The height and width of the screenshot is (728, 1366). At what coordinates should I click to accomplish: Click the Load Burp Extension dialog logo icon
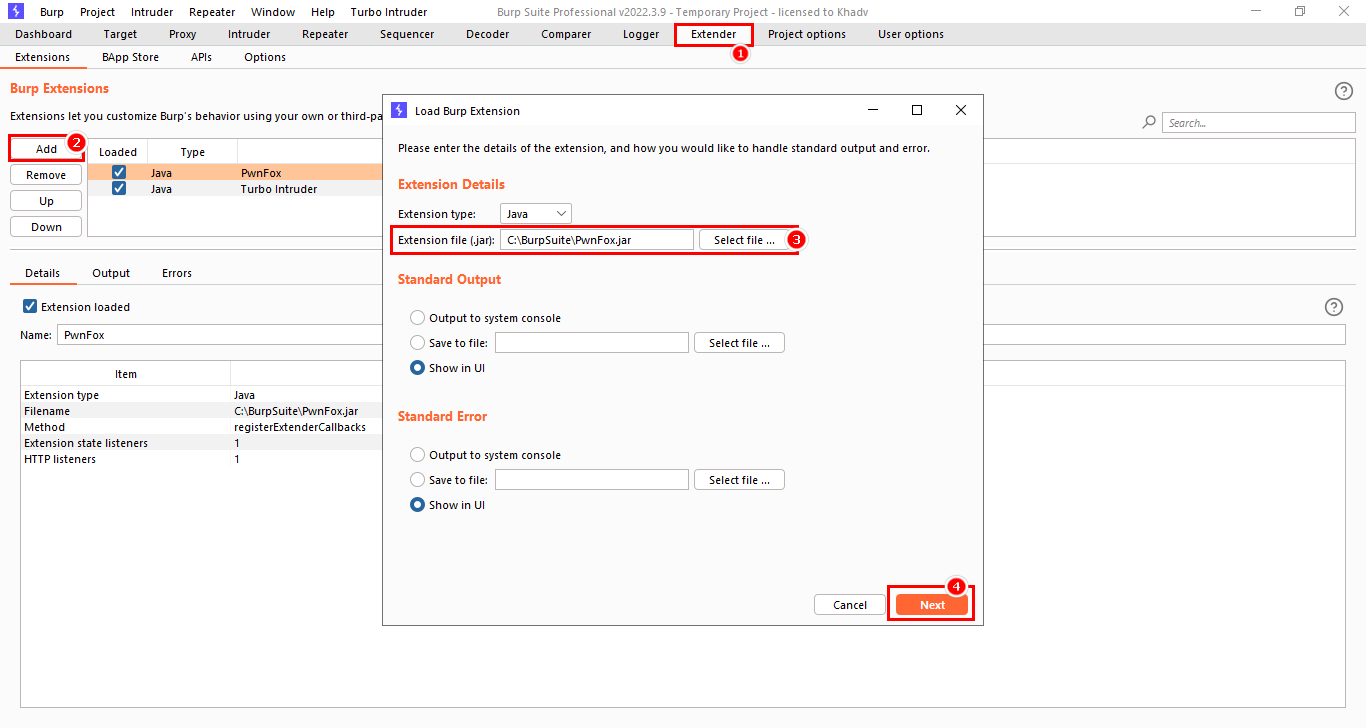[399, 110]
